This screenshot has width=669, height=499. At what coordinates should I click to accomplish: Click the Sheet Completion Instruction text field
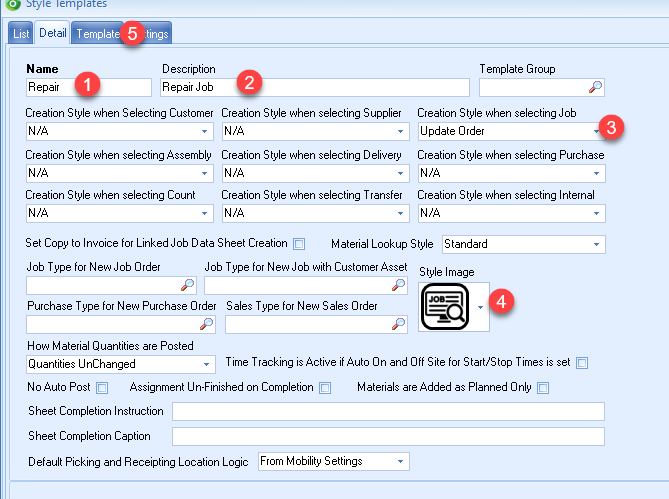coord(388,412)
